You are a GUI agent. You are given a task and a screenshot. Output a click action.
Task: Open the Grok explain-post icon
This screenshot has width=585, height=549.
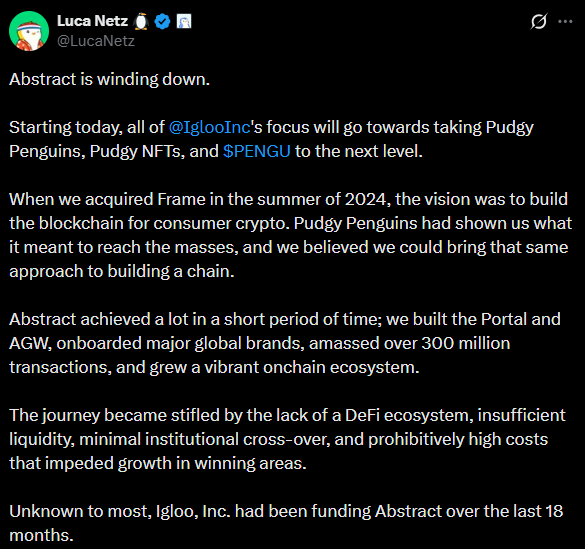pos(539,21)
